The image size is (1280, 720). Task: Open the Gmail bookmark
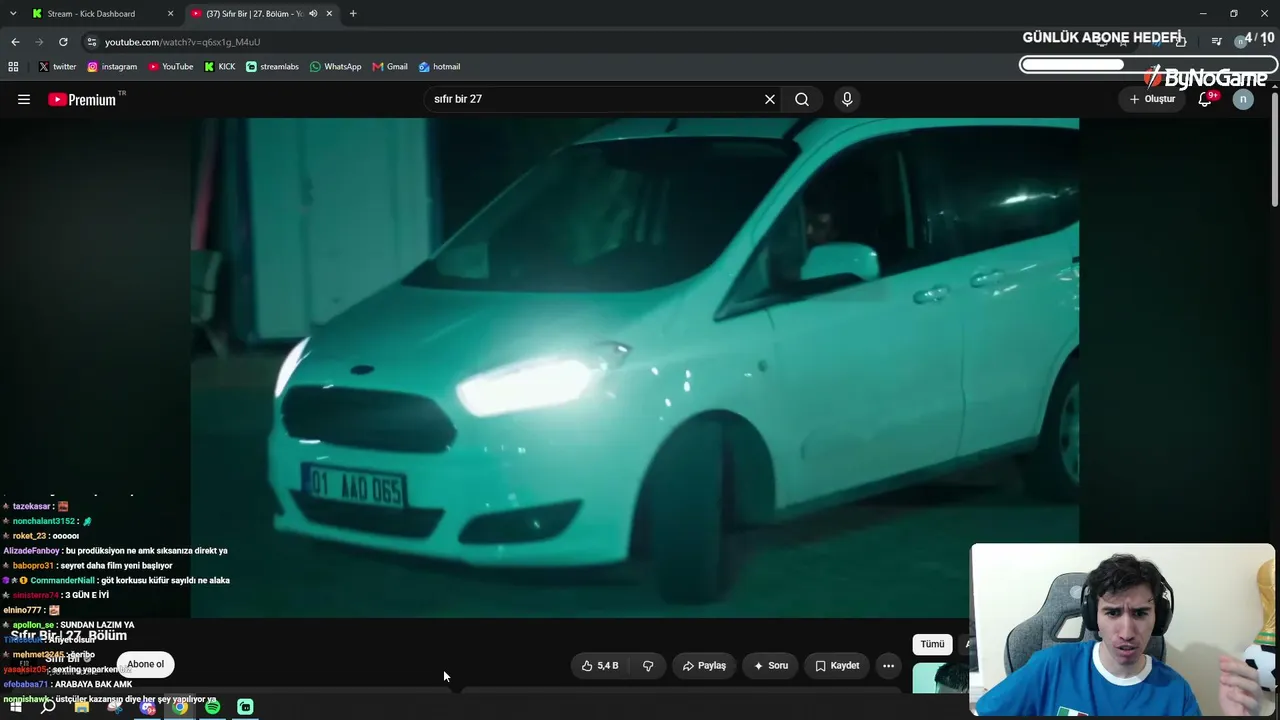(390, 67)
